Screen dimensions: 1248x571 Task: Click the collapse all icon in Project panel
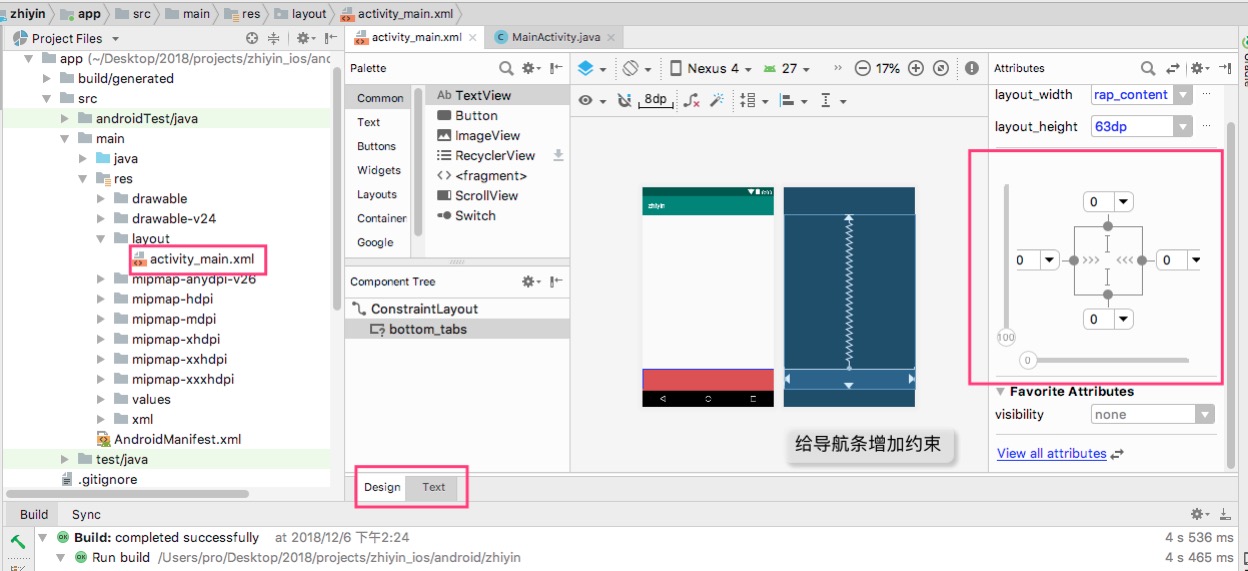(274, 38)
